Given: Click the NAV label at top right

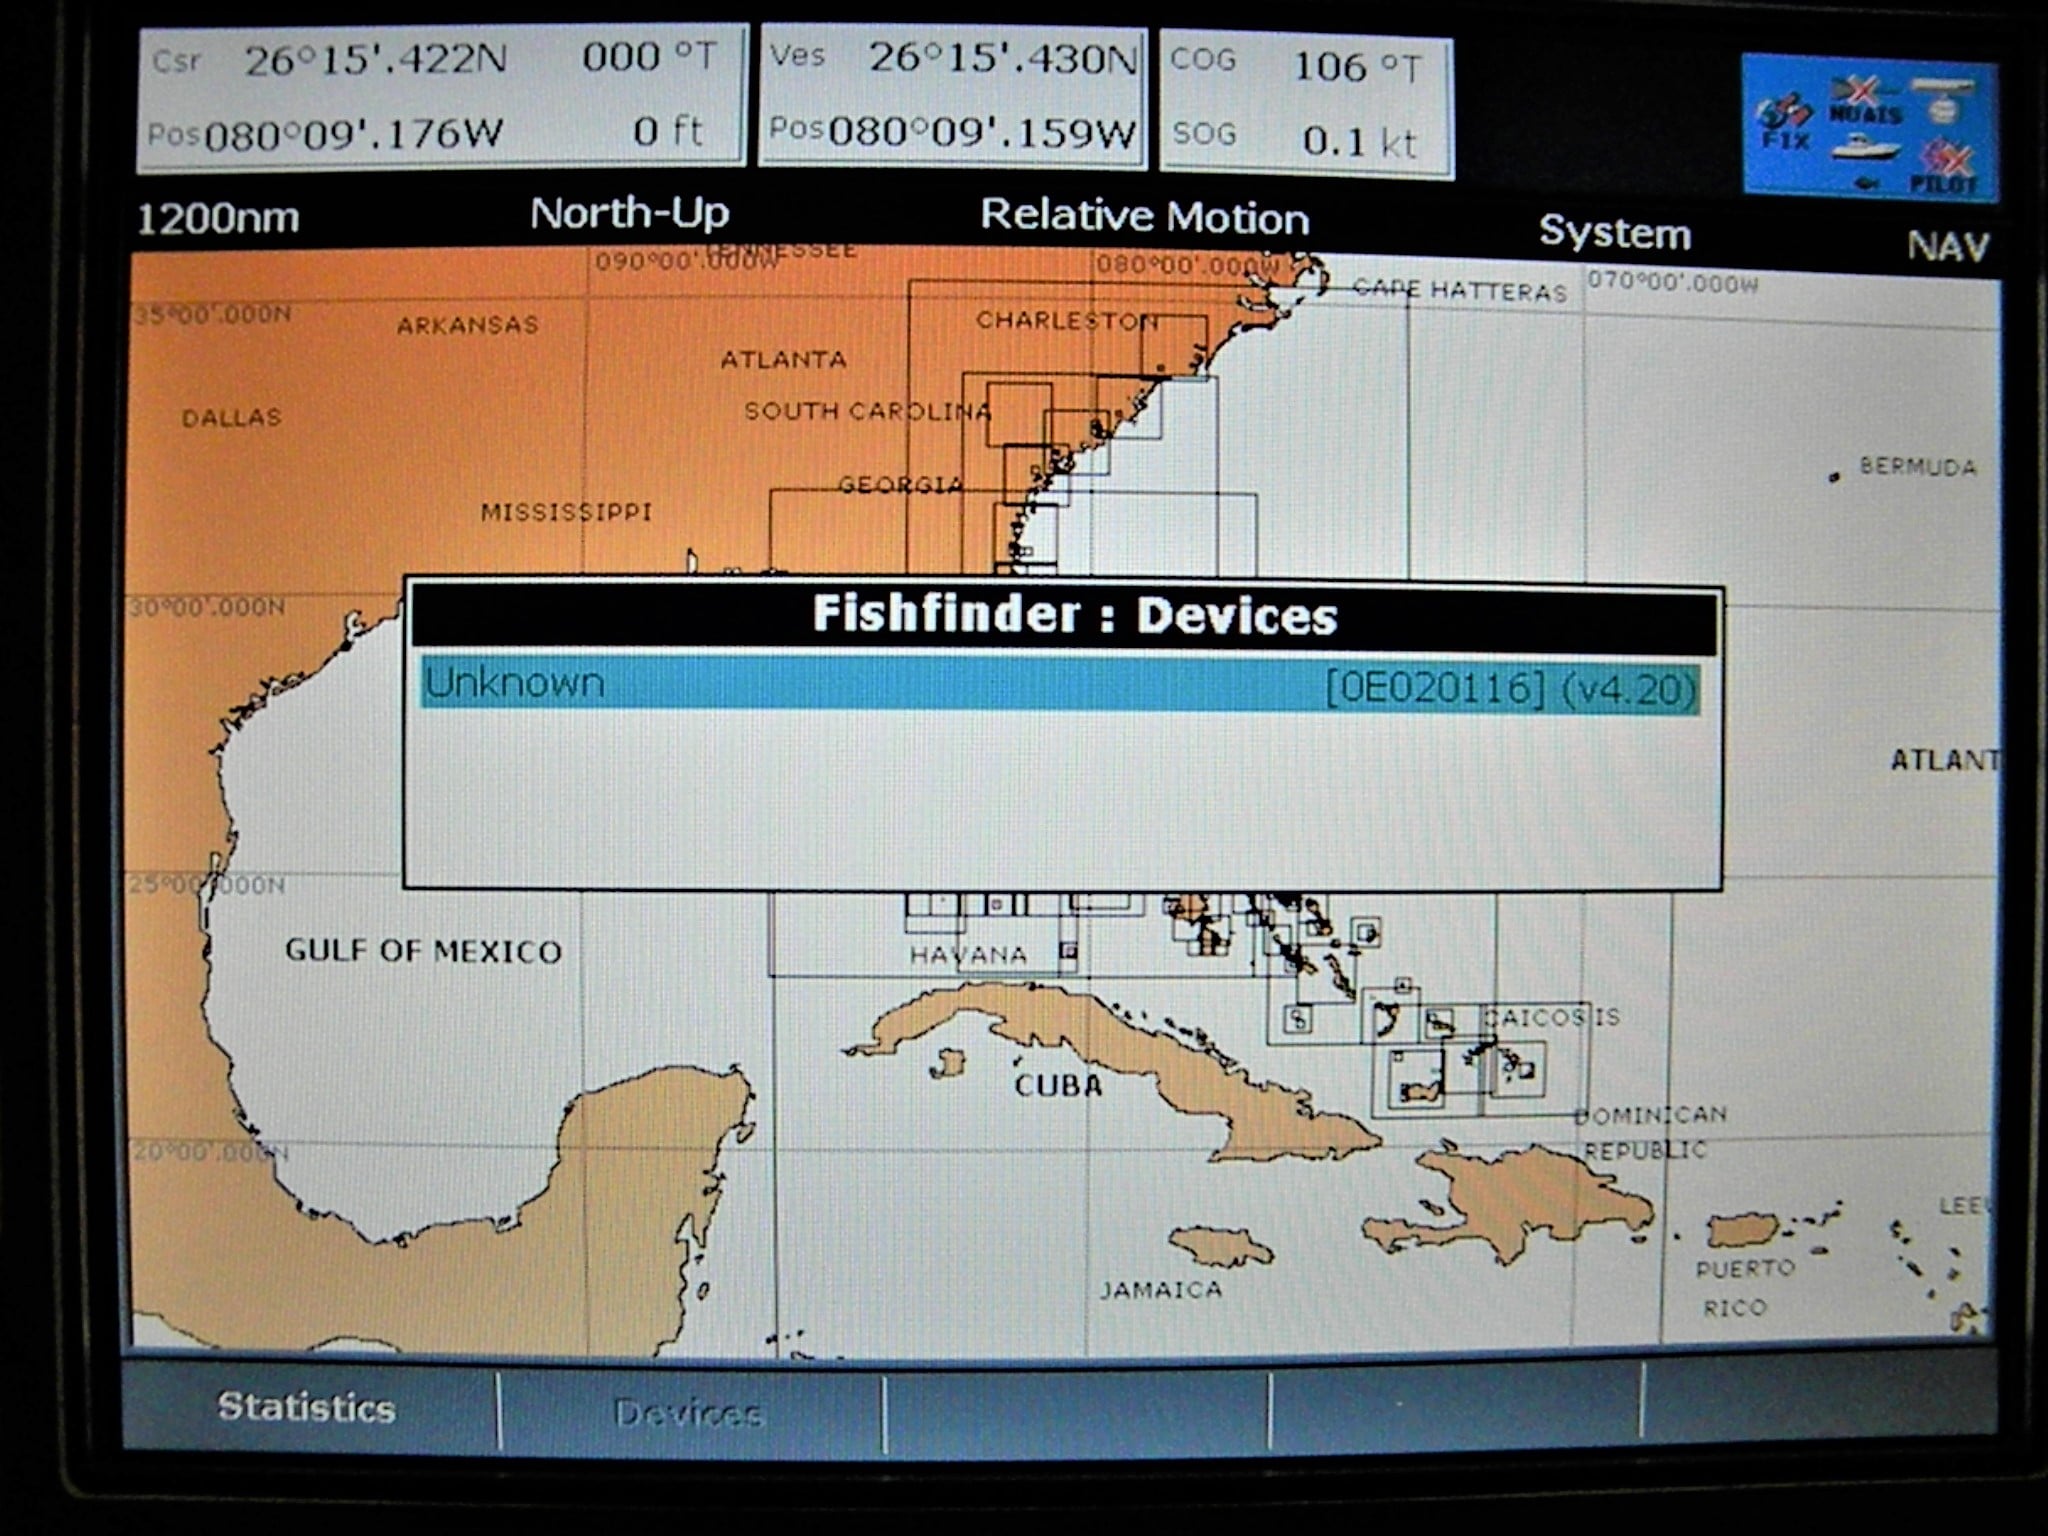Looking at the screenshot, I should click(x=1947, y=246).
